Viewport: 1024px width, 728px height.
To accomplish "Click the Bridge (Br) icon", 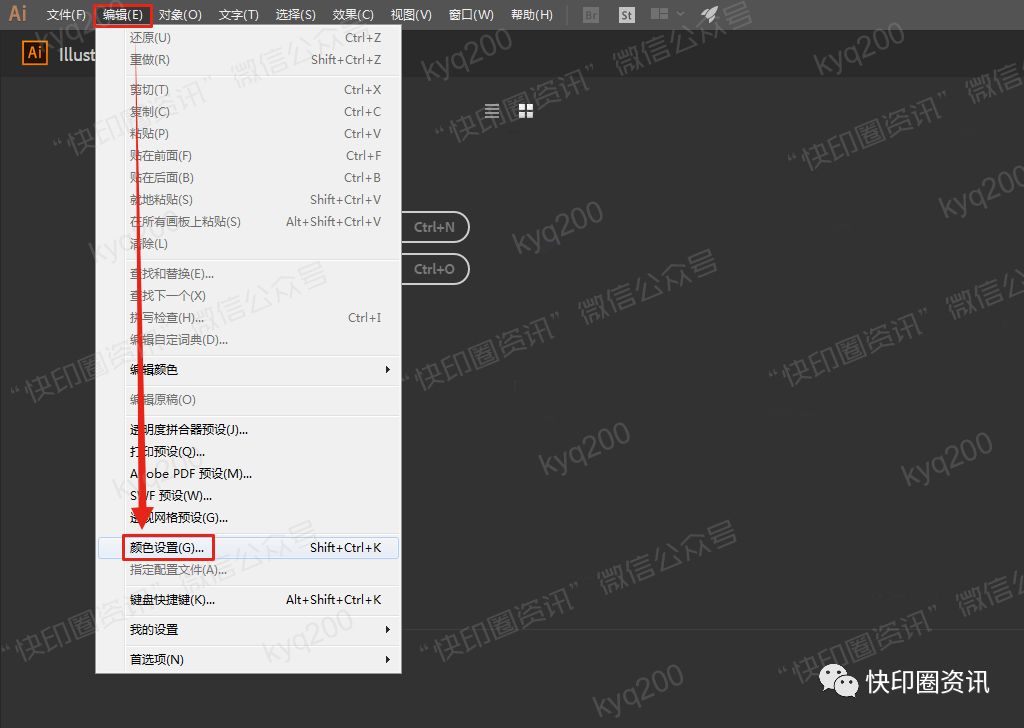I will pyautogui.click(x=590, y=14).
